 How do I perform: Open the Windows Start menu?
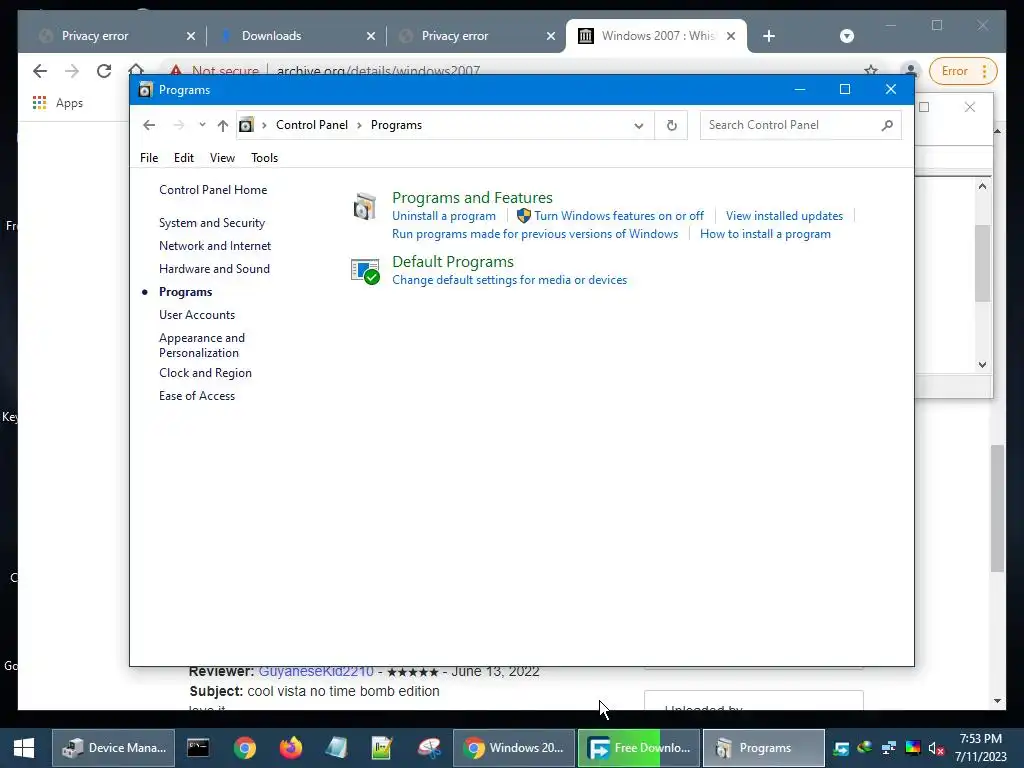(24, 748)
